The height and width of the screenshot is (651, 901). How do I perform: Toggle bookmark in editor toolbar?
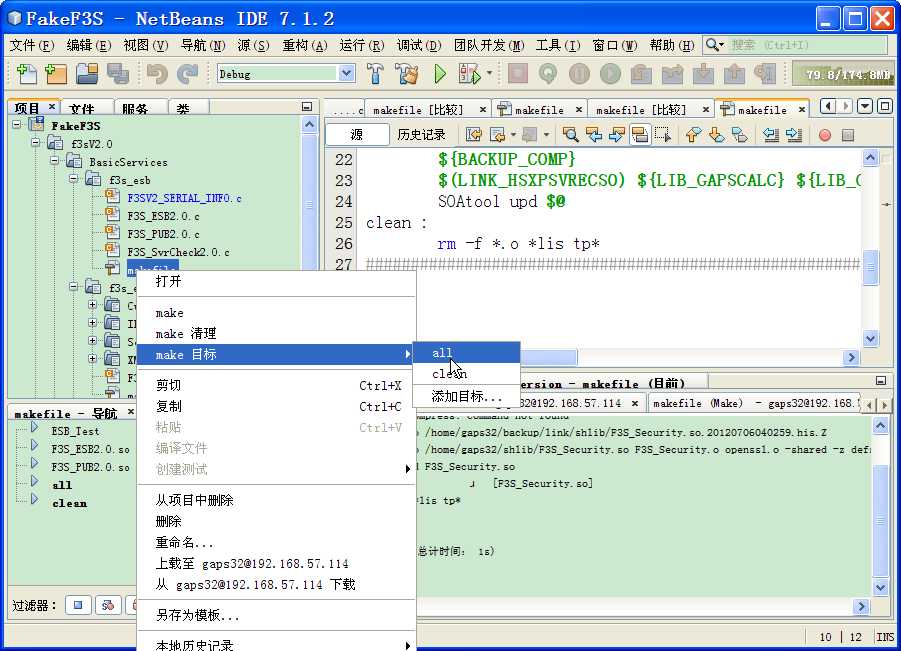pyautogui.click(x=740, y=135)
